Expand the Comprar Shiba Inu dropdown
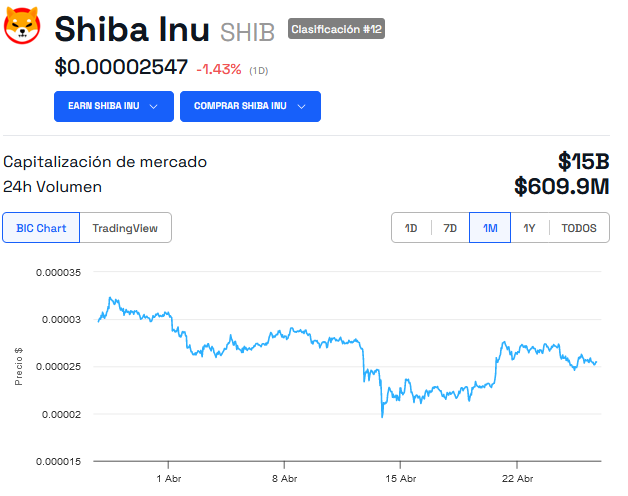628x496 pixels. [x=250, y=106]
